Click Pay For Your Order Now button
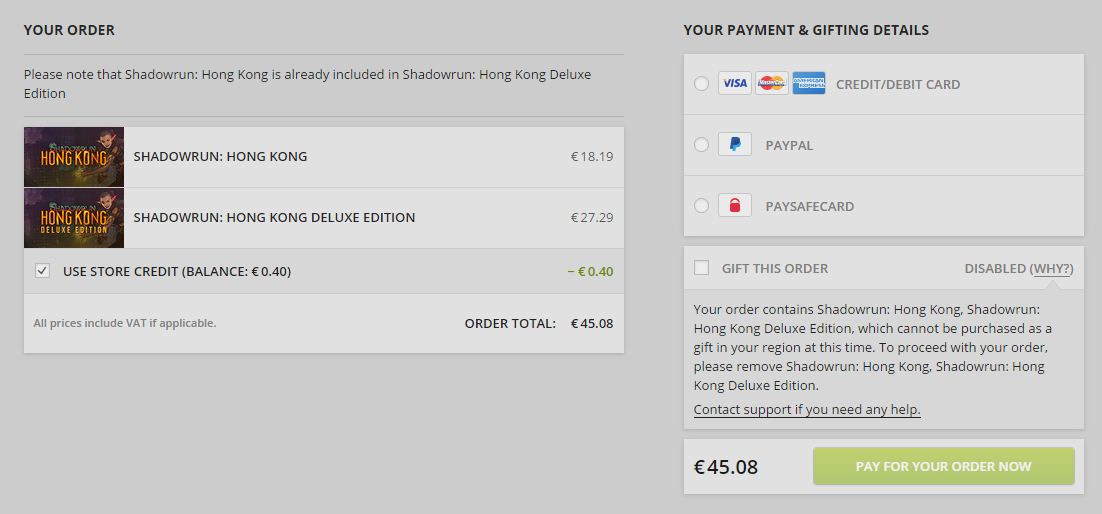 (x=944, y=466)
